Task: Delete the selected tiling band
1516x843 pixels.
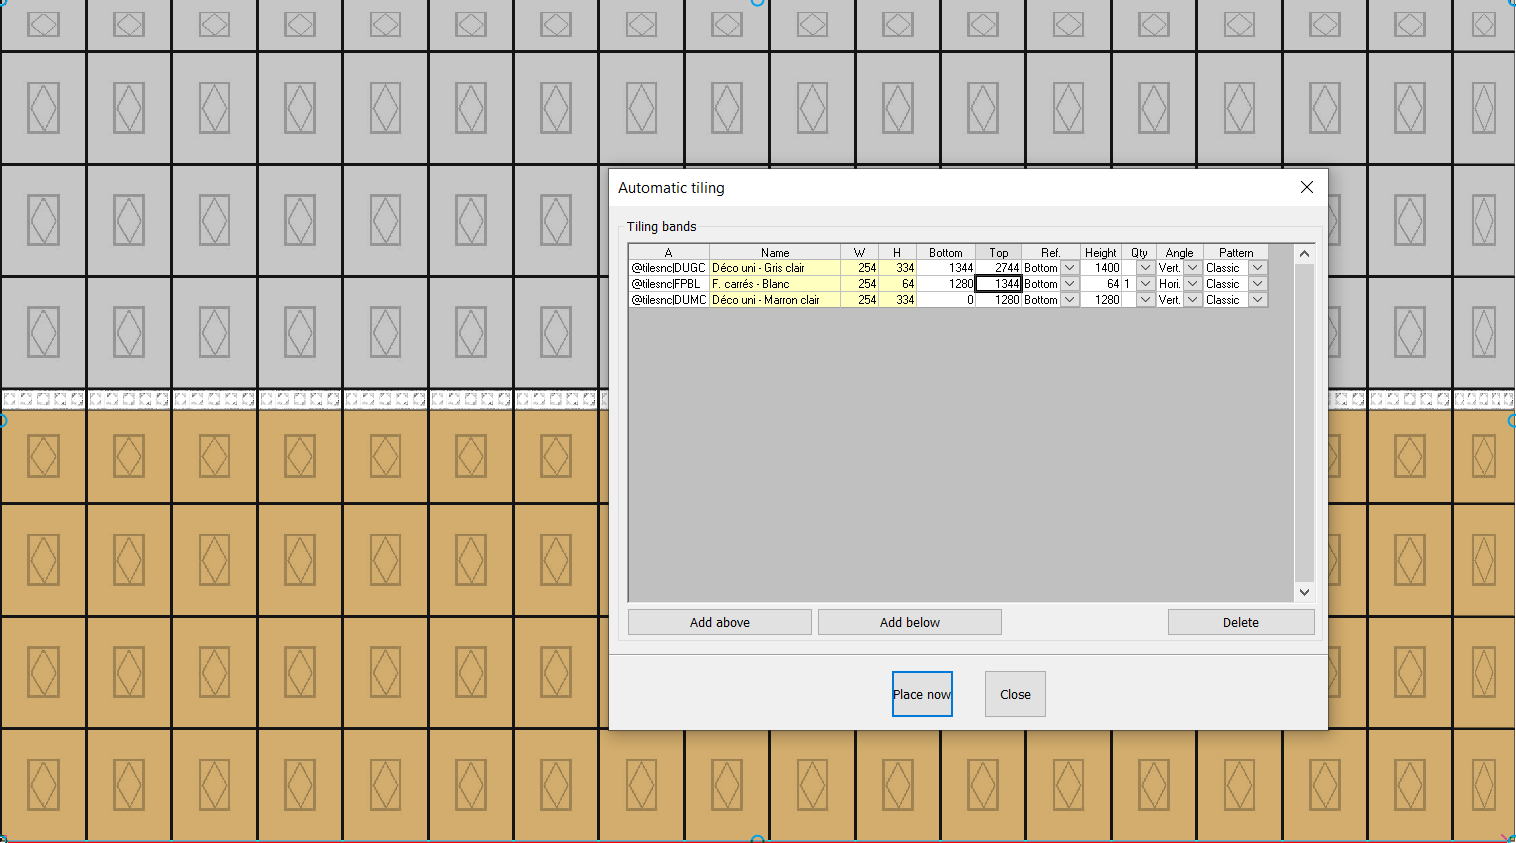Action: [x=1240, y=622]
